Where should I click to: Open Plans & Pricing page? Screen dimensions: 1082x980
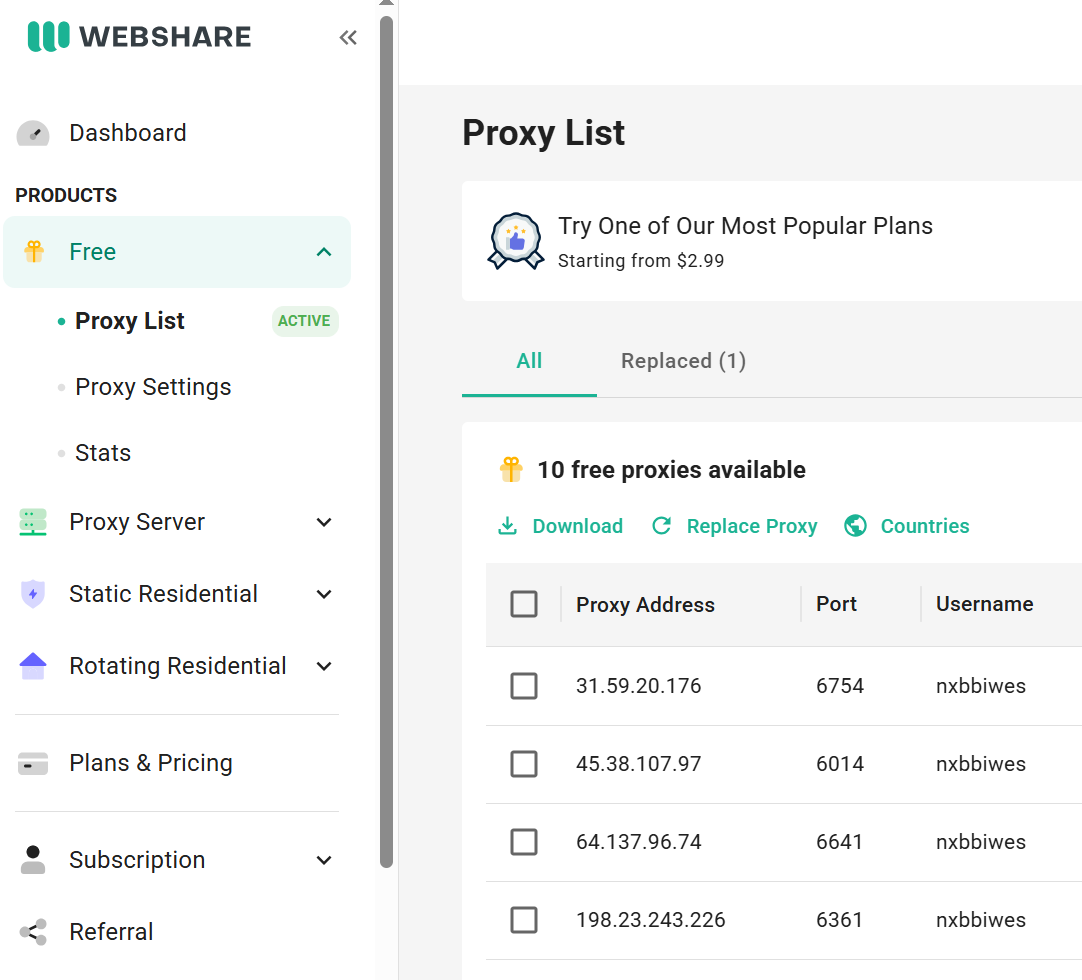point(151,763)
